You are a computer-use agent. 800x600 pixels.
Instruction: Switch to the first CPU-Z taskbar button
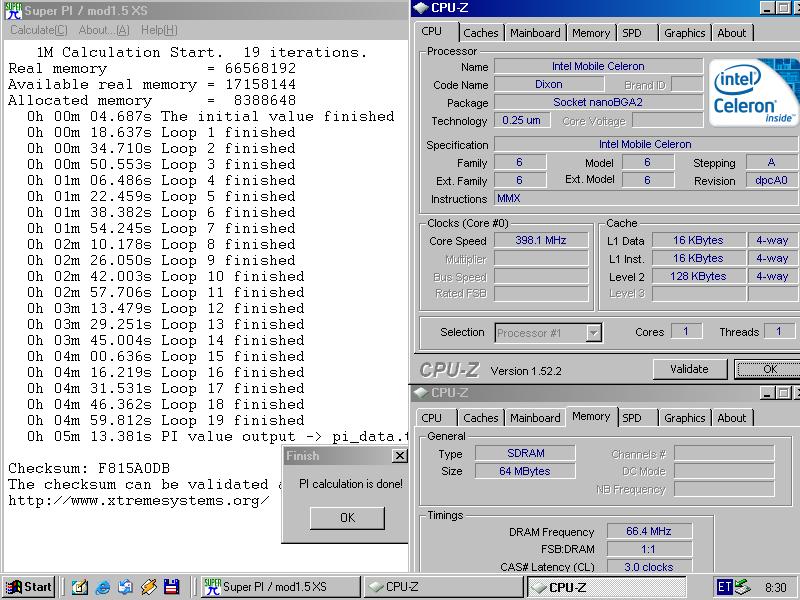[x=443, y=587]
